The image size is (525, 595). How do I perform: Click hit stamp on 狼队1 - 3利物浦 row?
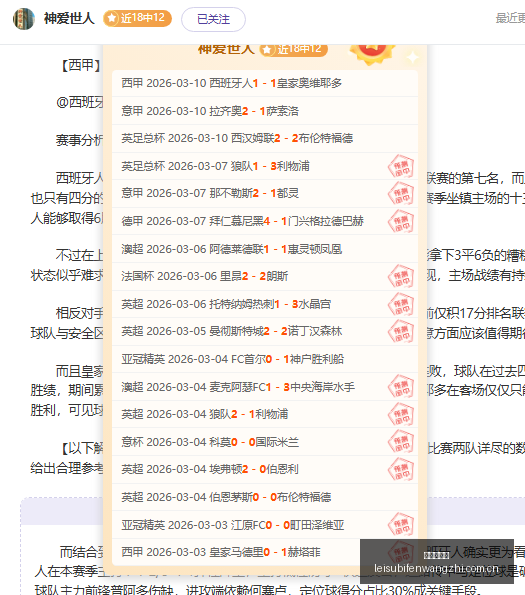[x=401, y=167]
